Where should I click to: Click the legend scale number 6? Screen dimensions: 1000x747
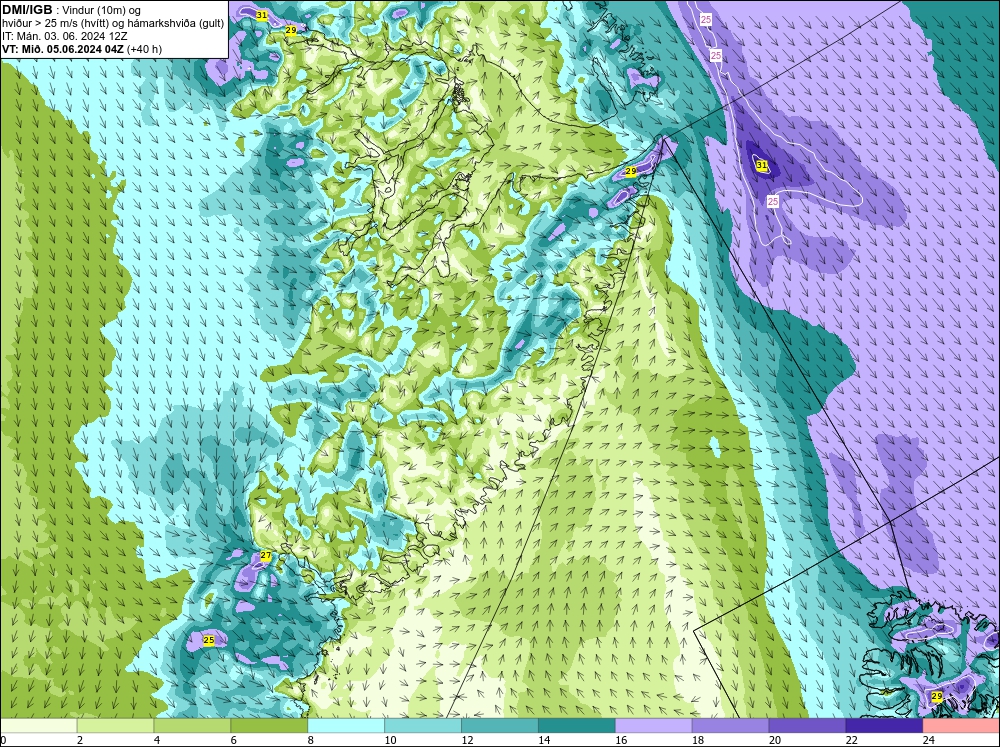[233, 740]
